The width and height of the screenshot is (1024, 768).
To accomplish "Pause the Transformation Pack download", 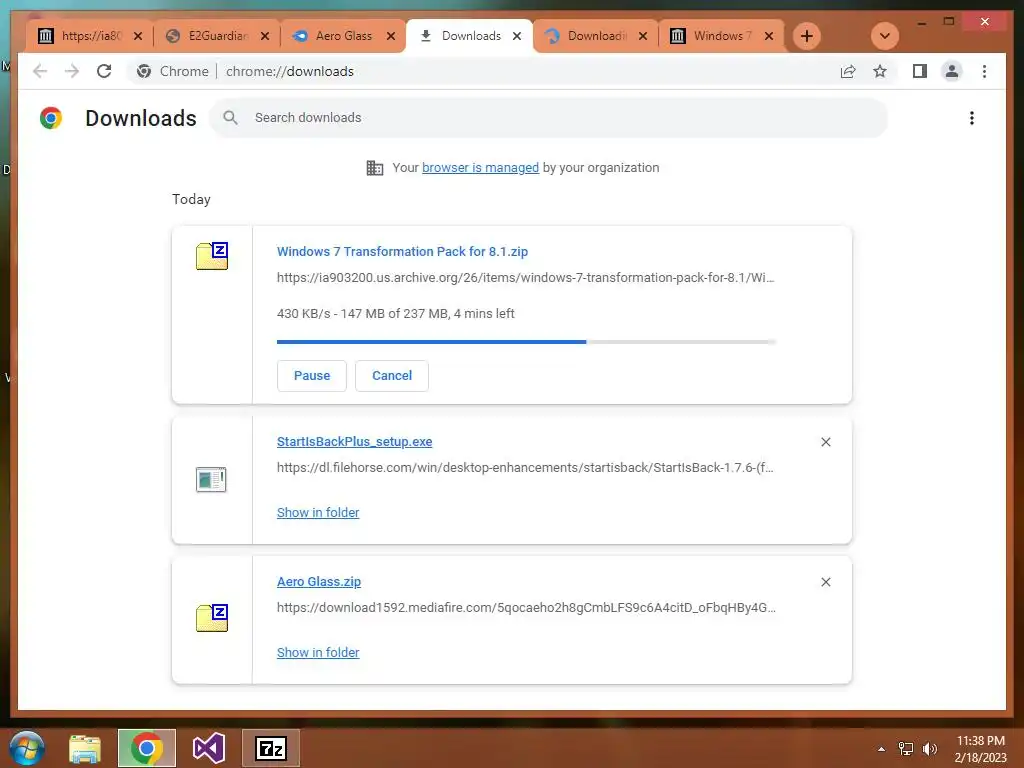I will [312, 376].
